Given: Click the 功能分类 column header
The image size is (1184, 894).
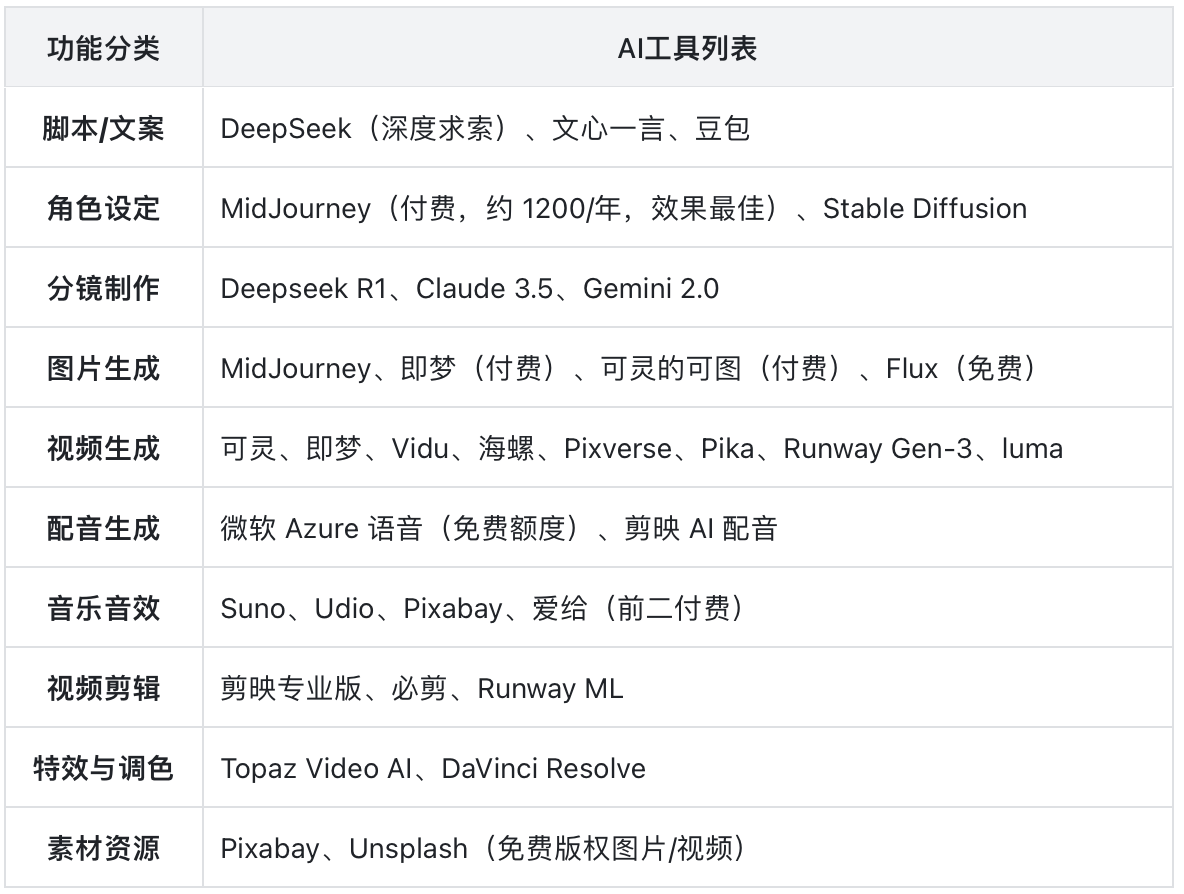Looking at the screenshot, I should (x=103, y=49).
